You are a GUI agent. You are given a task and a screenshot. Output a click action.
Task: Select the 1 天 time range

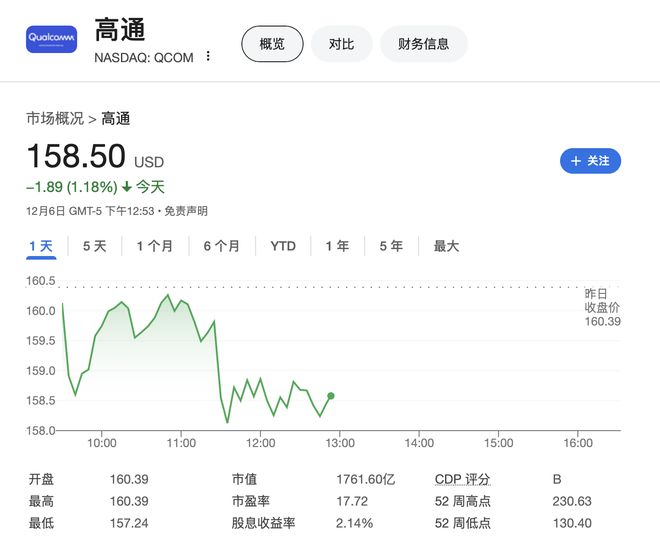point(41,246)
